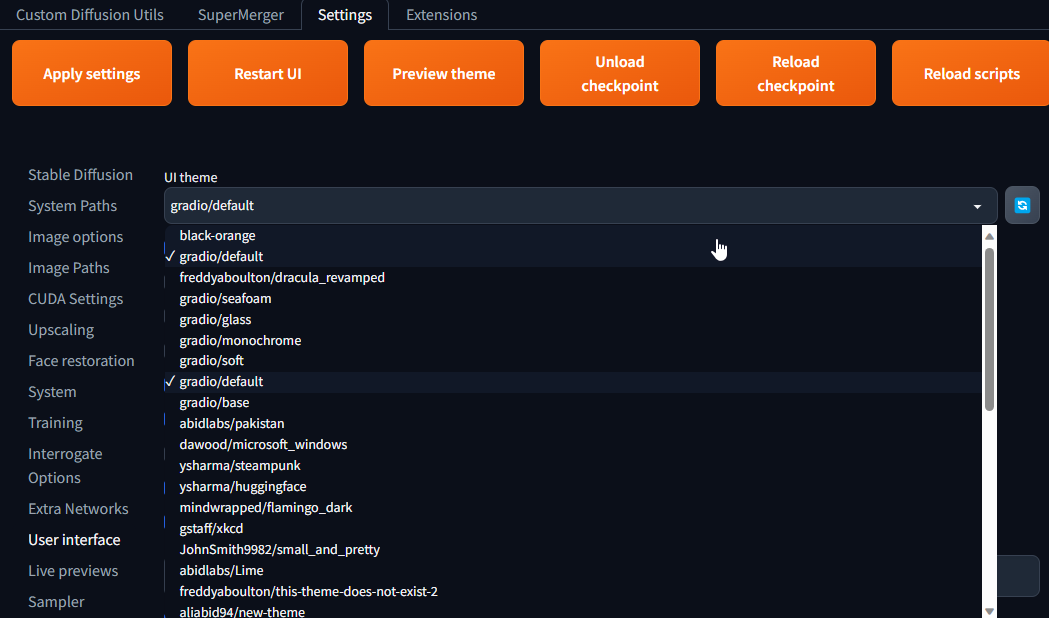Choose black-orange theme option
Viewport: 1049px width, 618px height.
click(x=573, y=235)
